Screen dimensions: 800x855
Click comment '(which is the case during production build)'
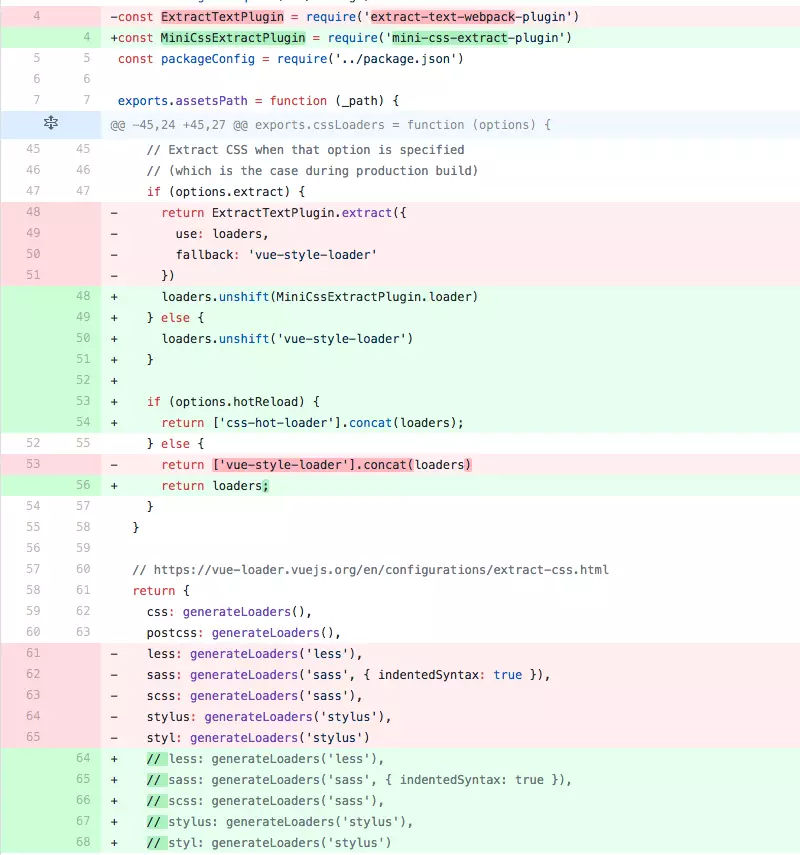click(323, 171)
